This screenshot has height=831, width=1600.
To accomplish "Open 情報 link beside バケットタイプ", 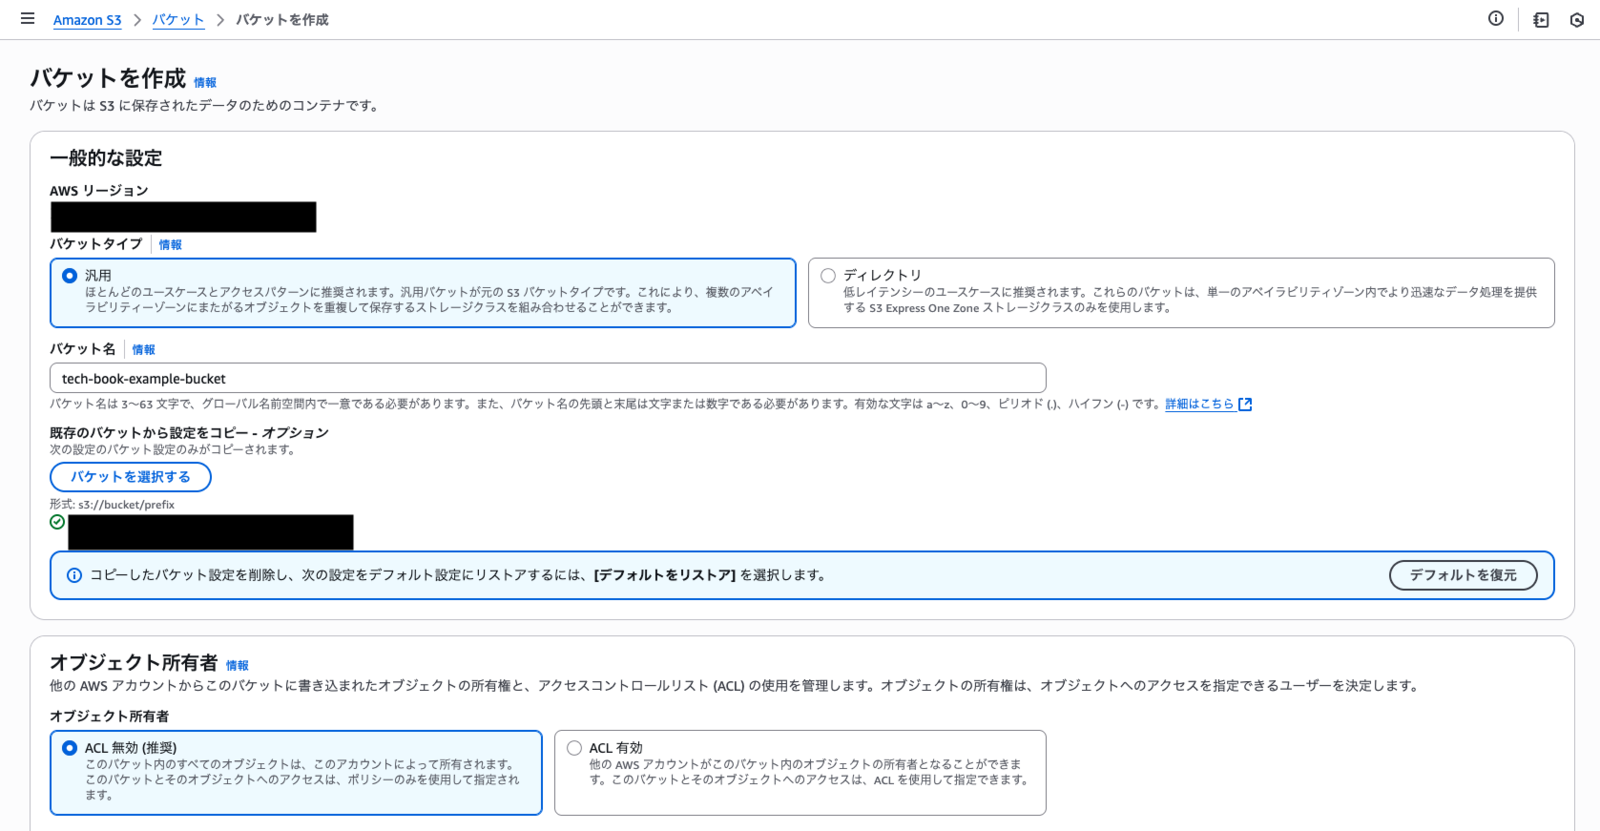I will pos(170,245).
